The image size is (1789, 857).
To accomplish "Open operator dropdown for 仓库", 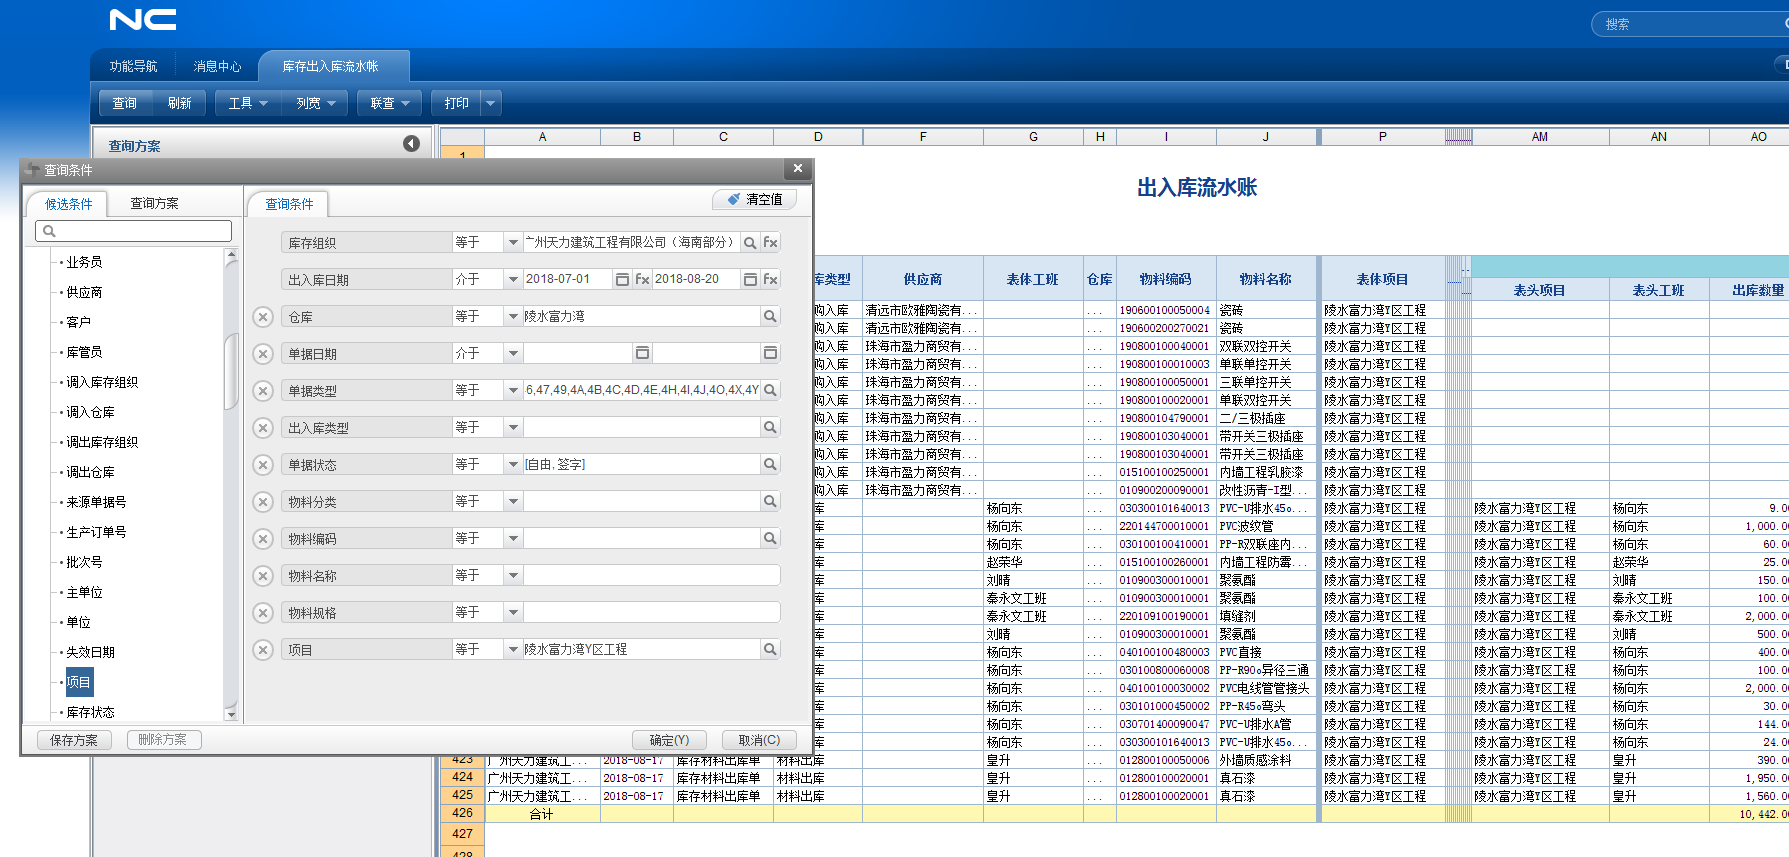I will tap(513, 316).
